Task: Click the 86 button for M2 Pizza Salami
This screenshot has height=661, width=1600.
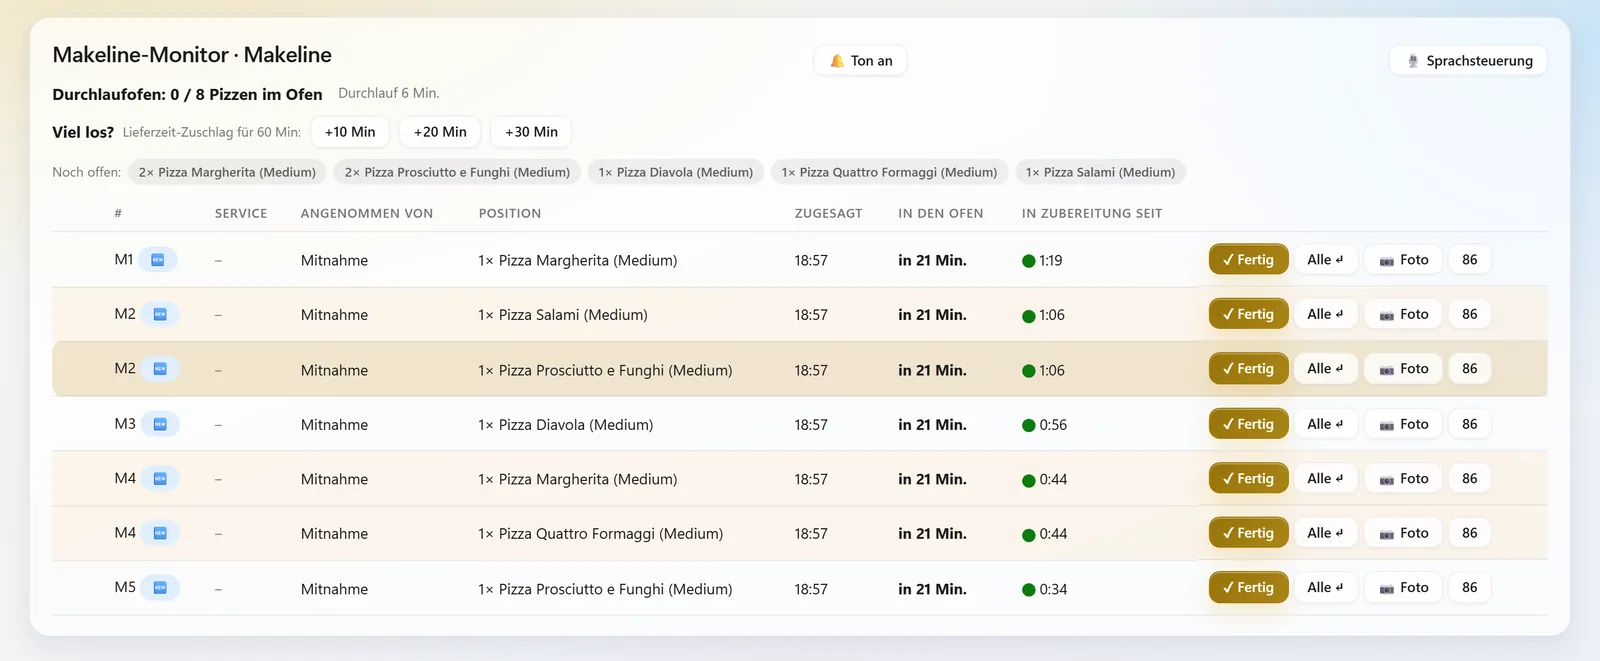Action: [x=1469, y=314]
